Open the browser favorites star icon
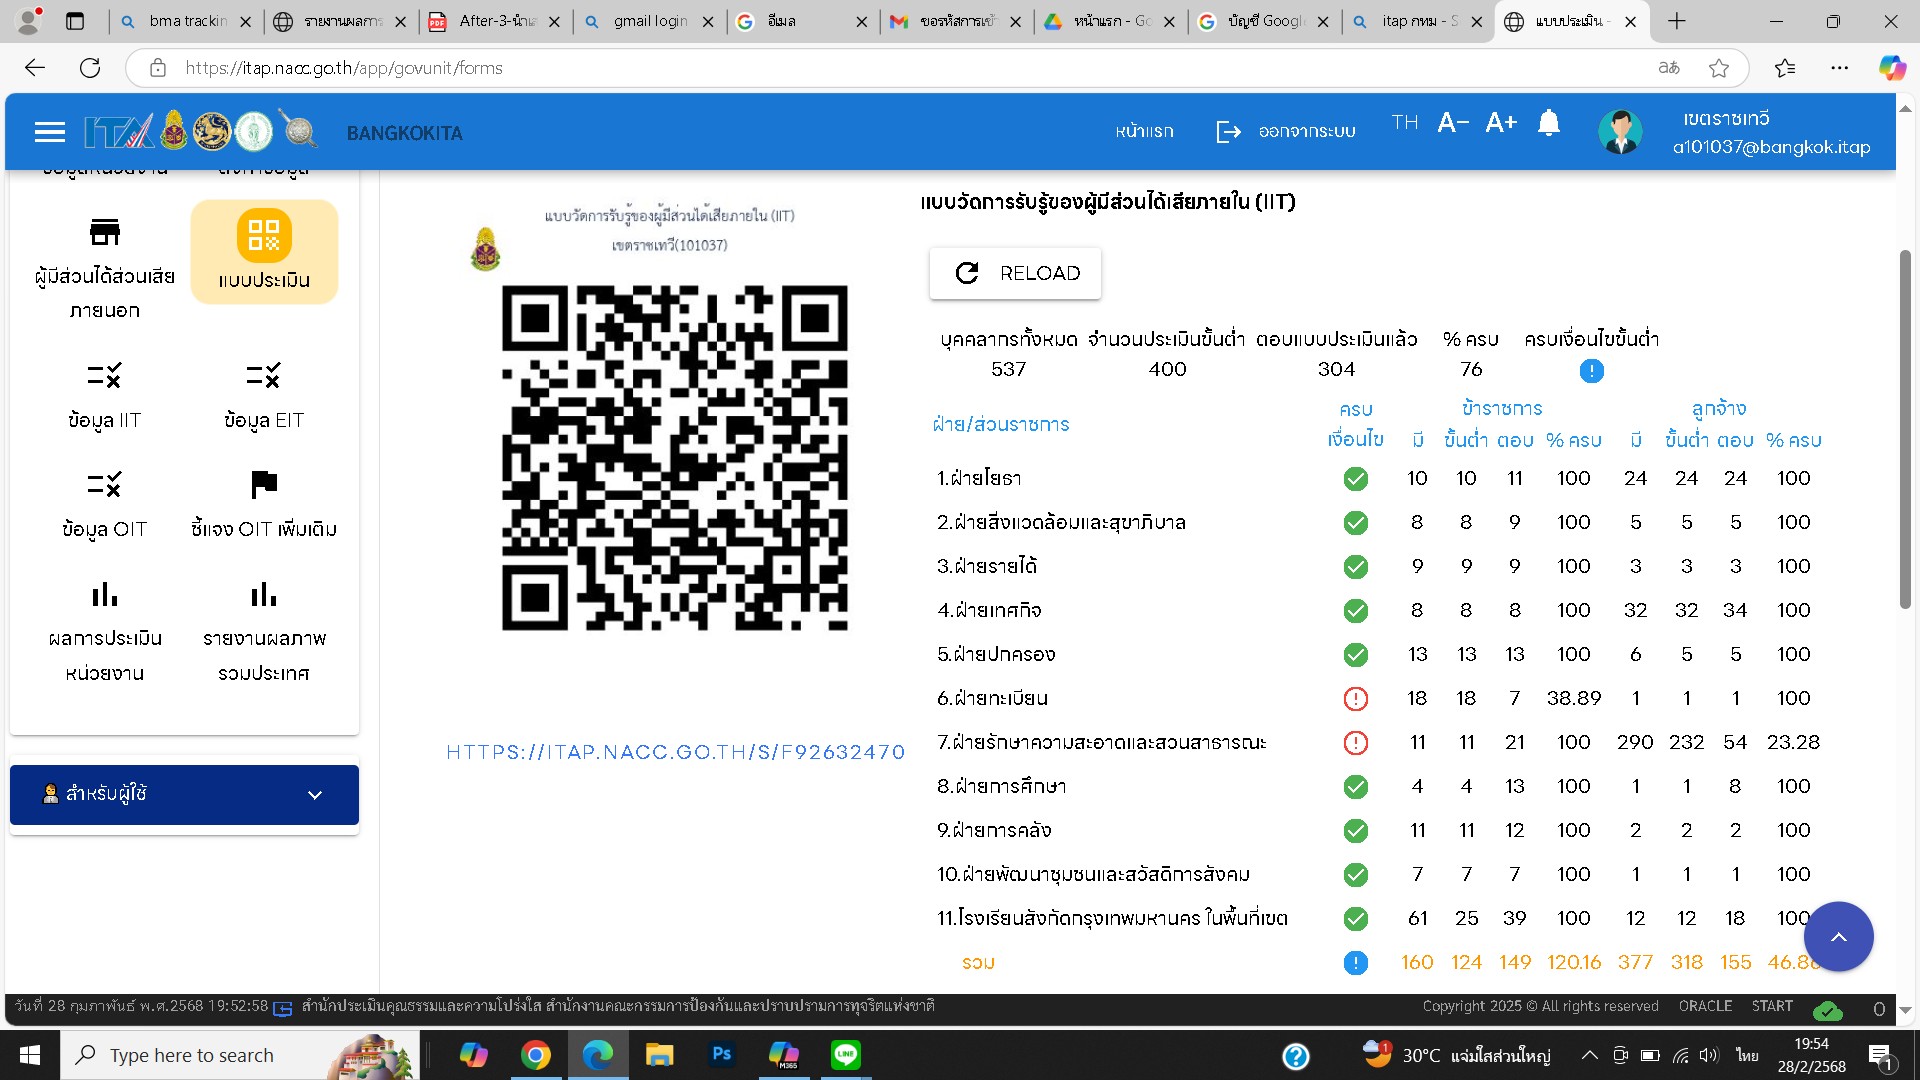This screenshot has height=1080, width=1920. [x=1718, y=68]
